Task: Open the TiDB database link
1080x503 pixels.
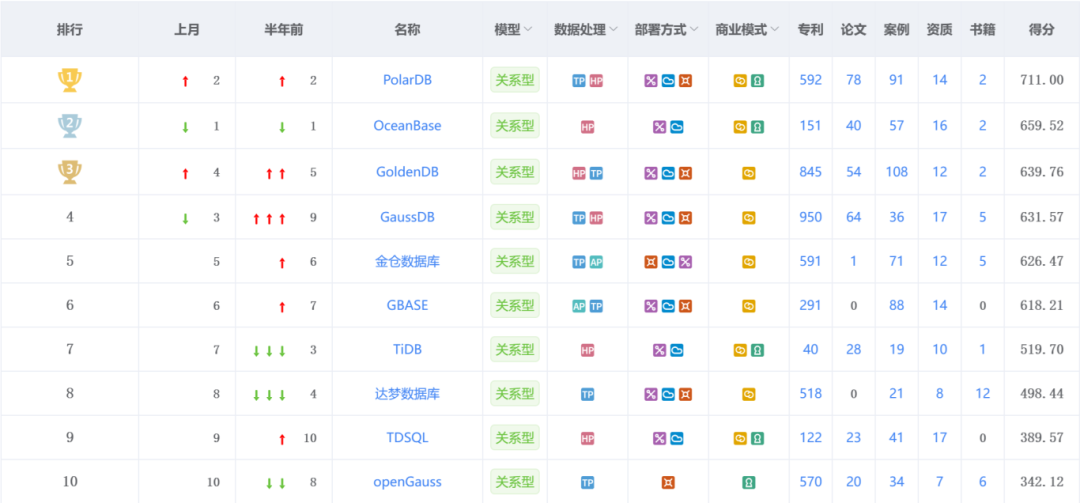Action: 407,349
